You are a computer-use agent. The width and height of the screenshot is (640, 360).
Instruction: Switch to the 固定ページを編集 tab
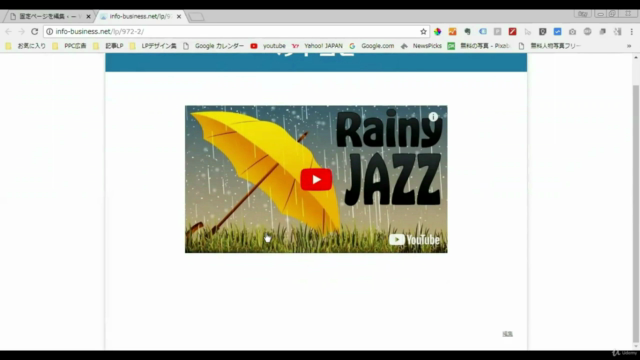[48, 16]
